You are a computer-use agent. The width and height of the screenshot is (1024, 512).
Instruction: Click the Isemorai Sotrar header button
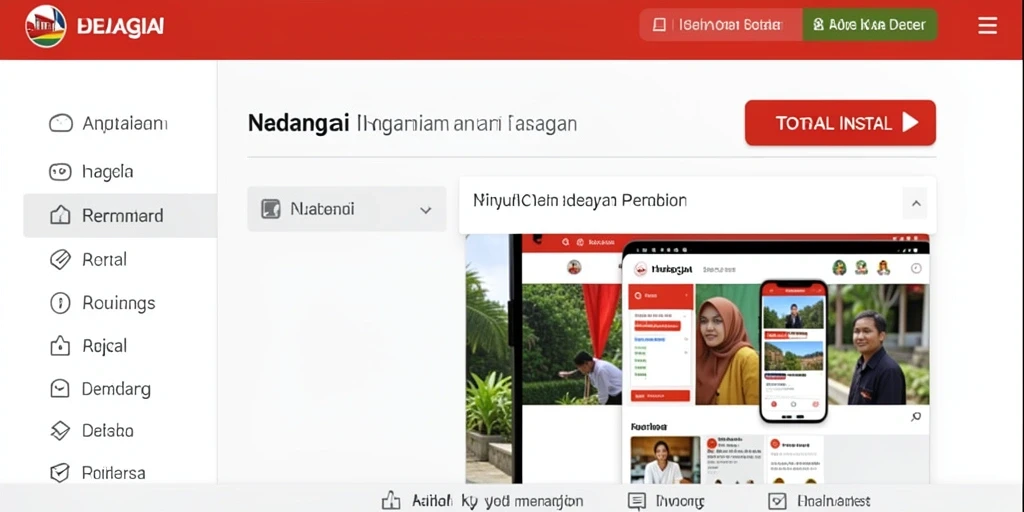tap(720, 25)
